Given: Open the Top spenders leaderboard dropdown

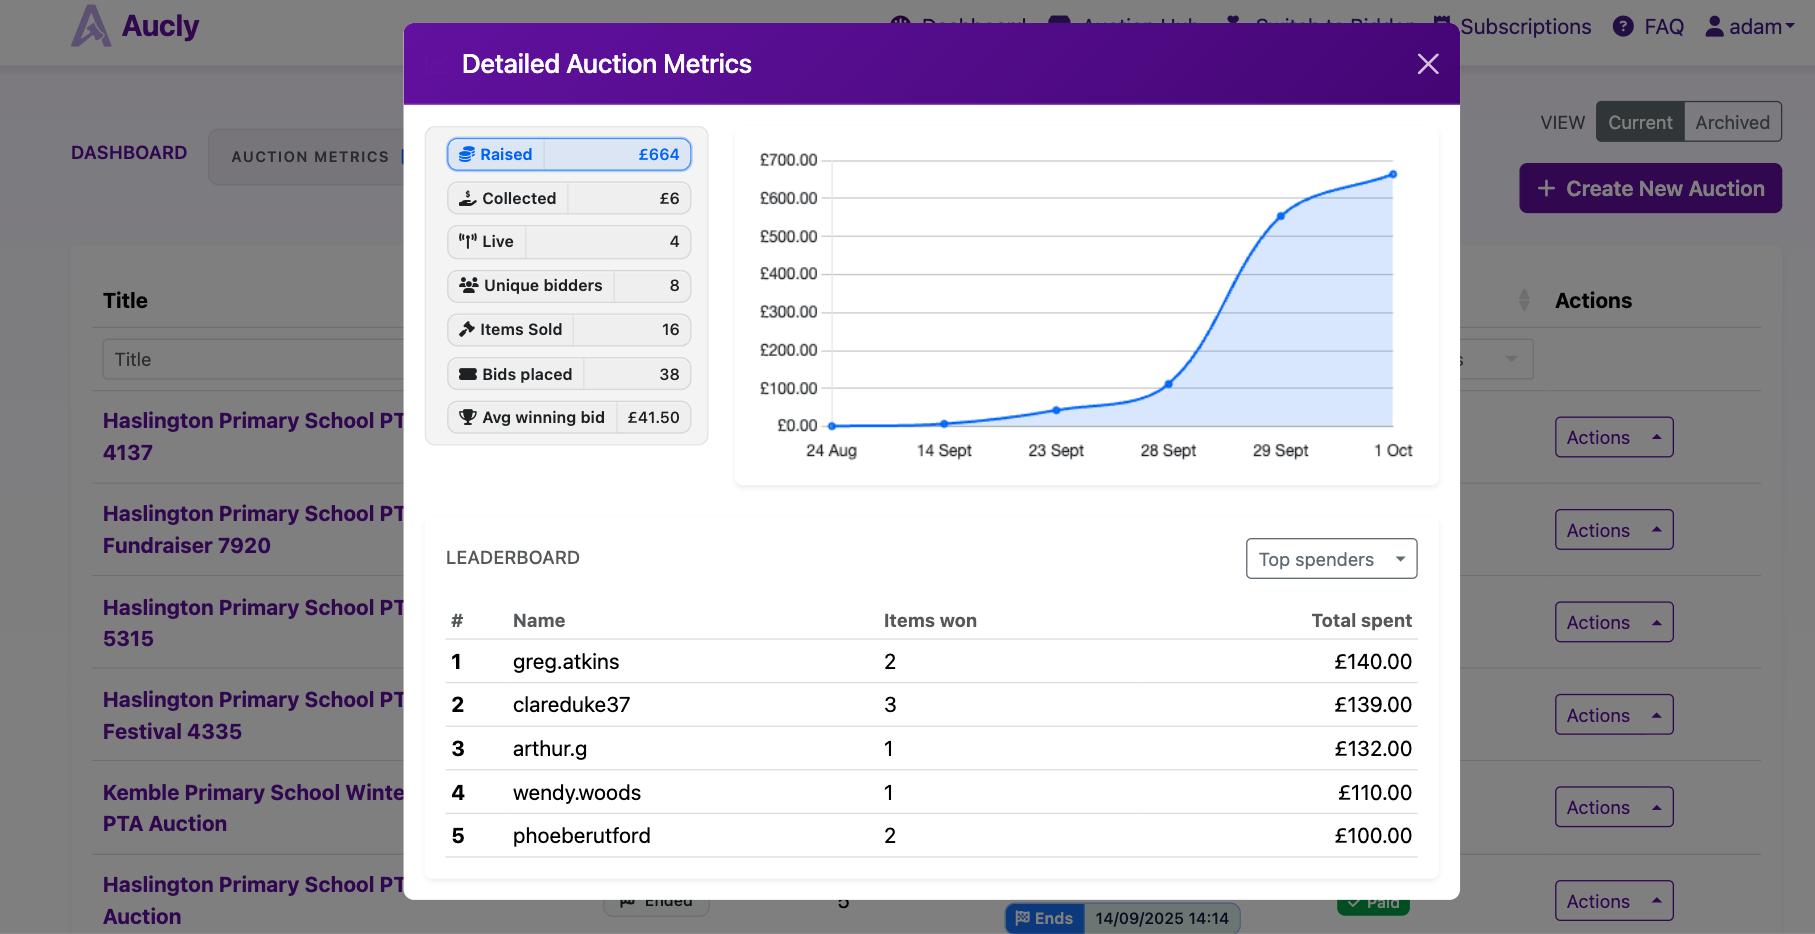Looking at the screenshot, I should (1331, 558).
